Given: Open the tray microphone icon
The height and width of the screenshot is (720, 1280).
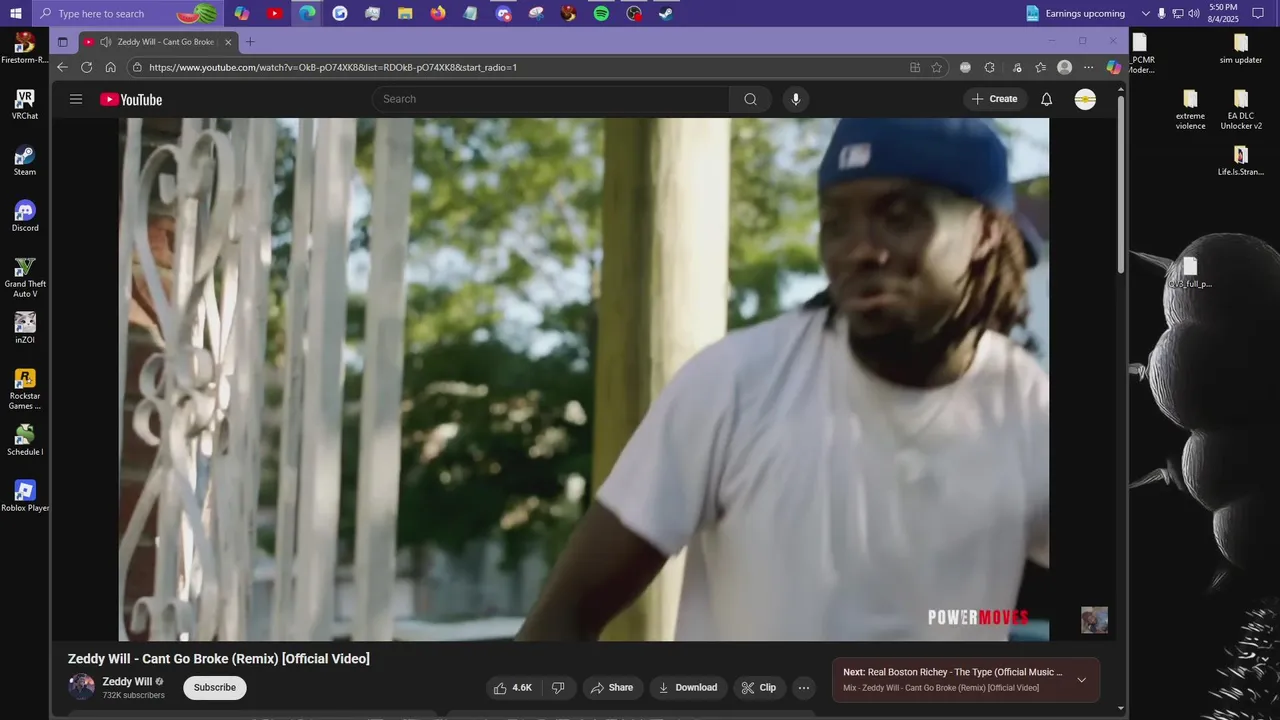Looking at the screenshot, I should [x=1161, y=13].
